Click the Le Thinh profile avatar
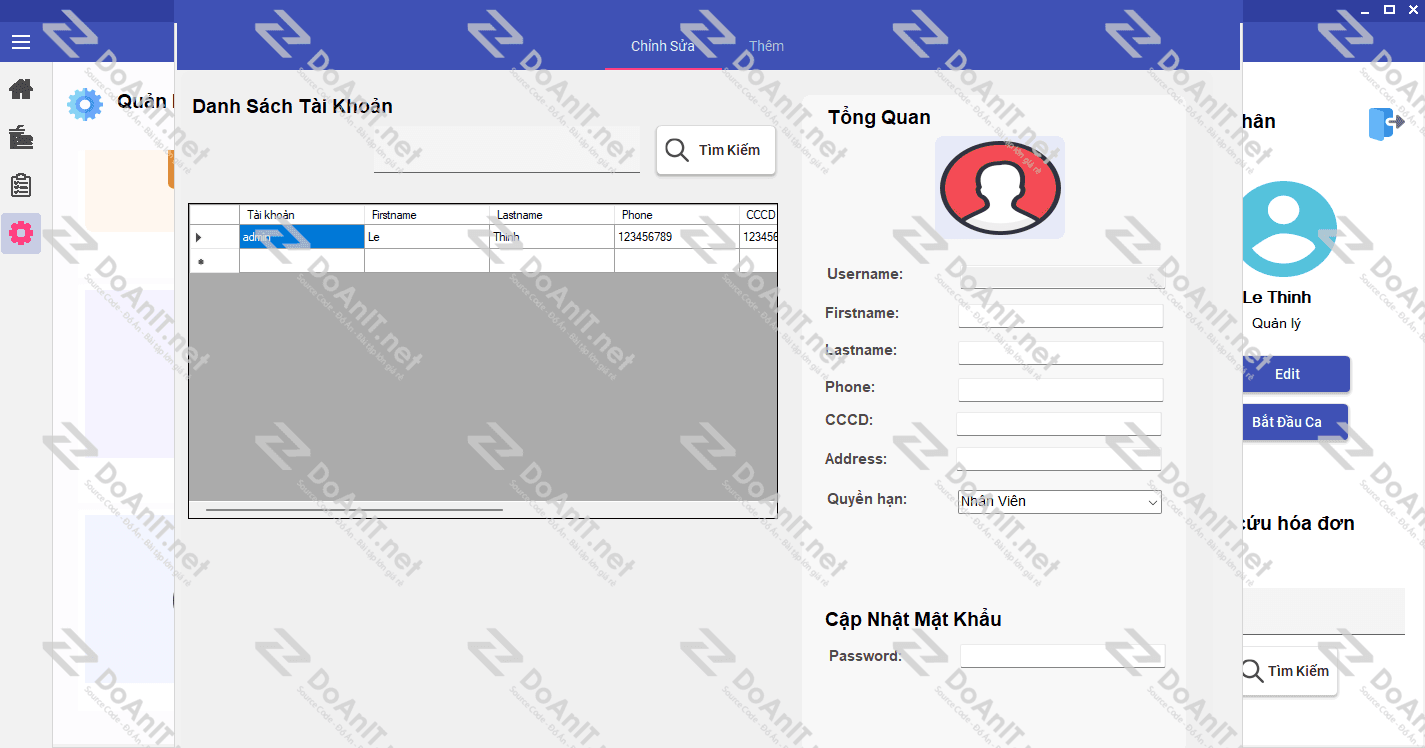This screenshot has height=748, width=1425. tap(1288, 229)
